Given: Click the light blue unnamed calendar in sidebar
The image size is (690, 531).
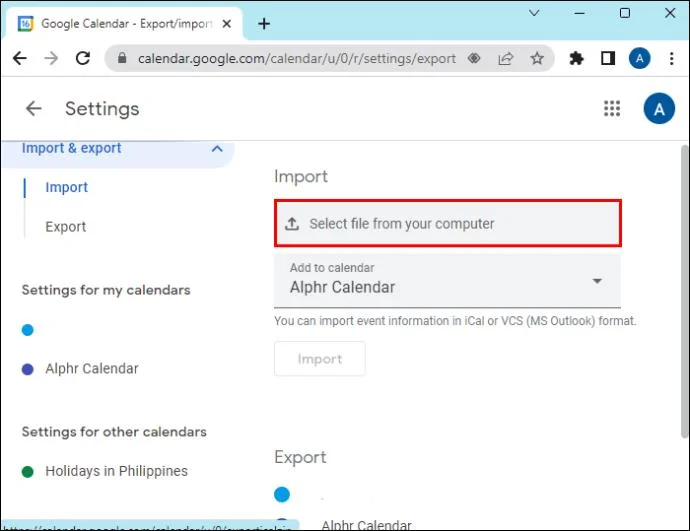Looking at the screenshot, I should [x=27, y=330].
